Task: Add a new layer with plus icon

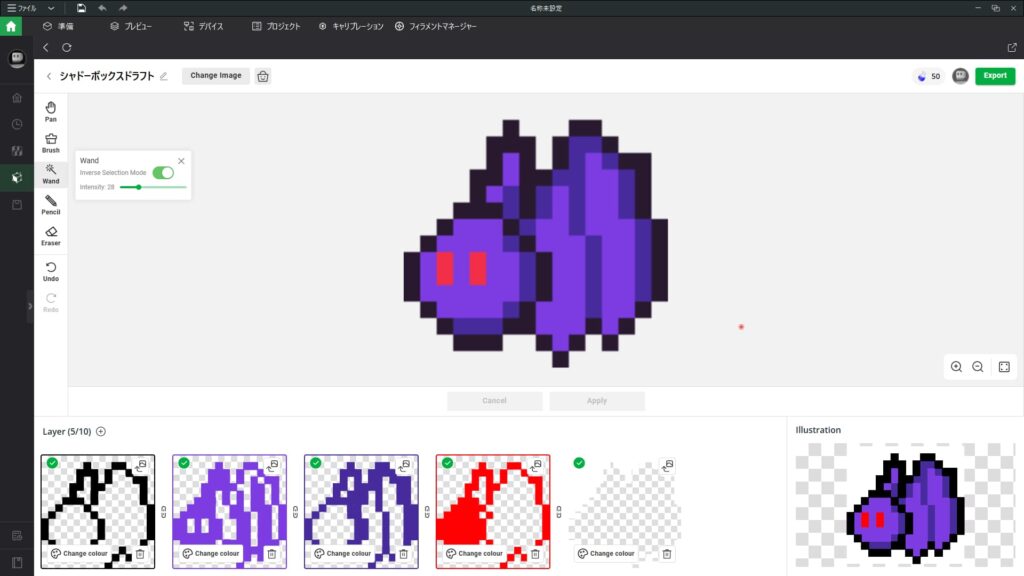Action: coord(101,432)
